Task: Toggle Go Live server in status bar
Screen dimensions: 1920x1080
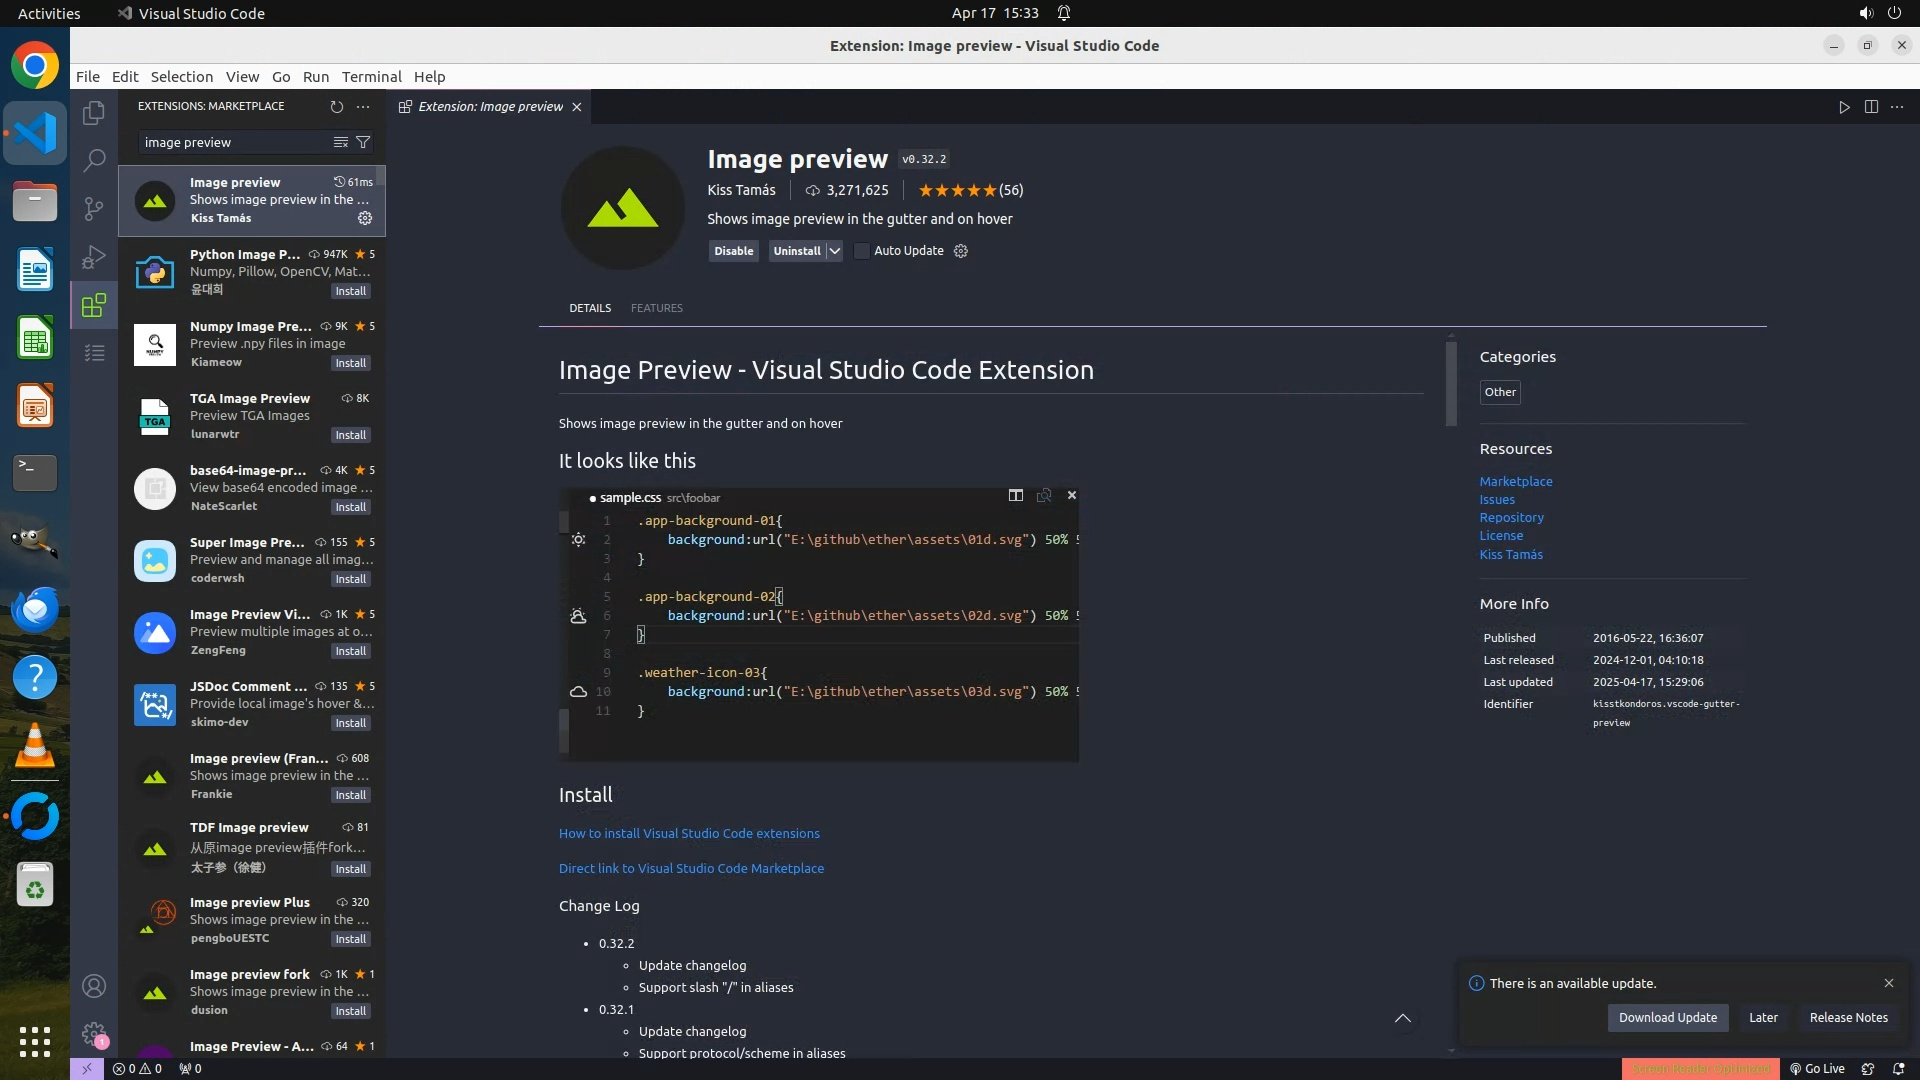Action: click(x=1817, y=1068)
